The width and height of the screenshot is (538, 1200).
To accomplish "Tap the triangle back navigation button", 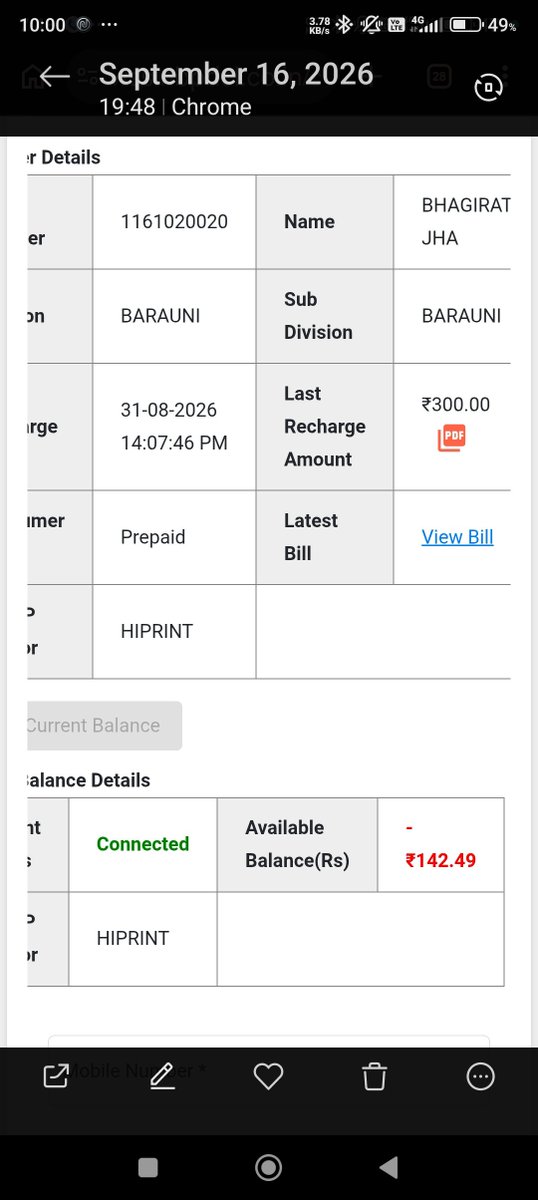I will [x=389, y=1167].
